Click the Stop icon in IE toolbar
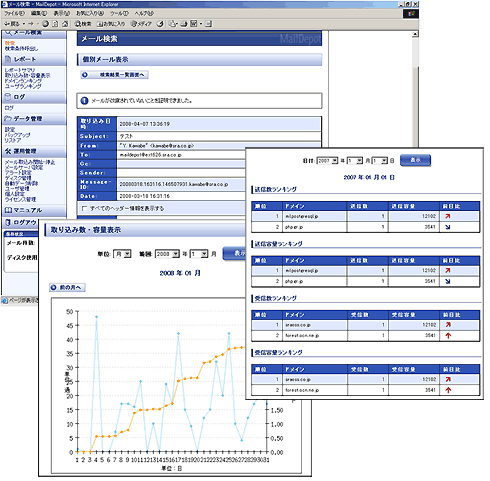 pyautogui.click(x=45, y=24)
